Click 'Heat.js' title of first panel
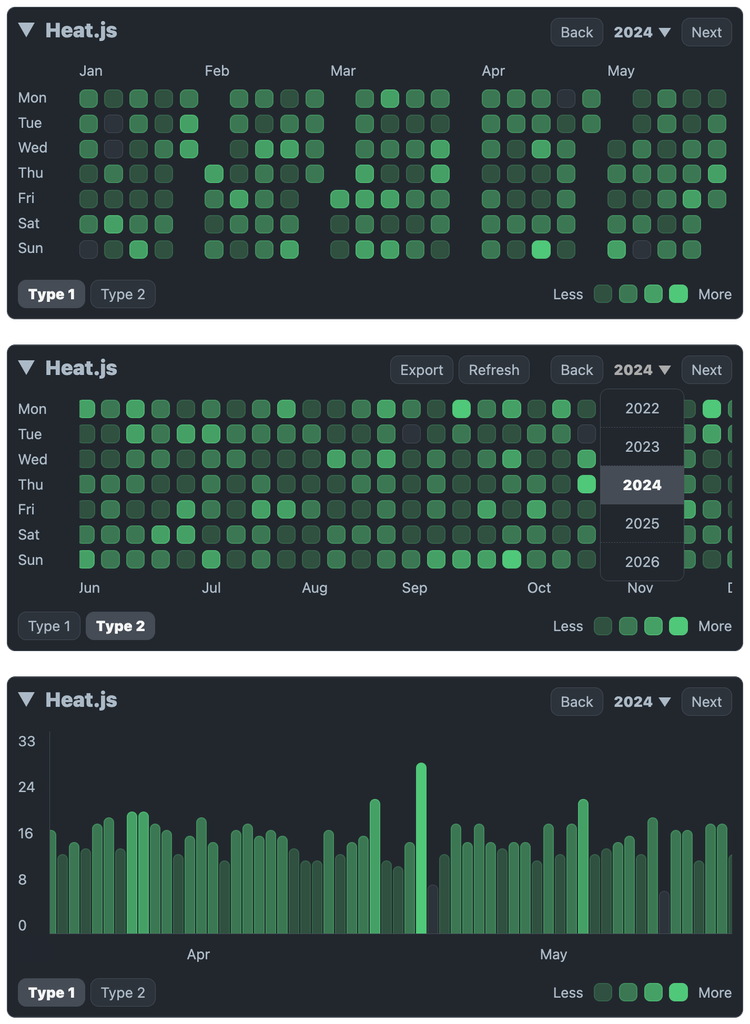 click(x=81, y=30)
